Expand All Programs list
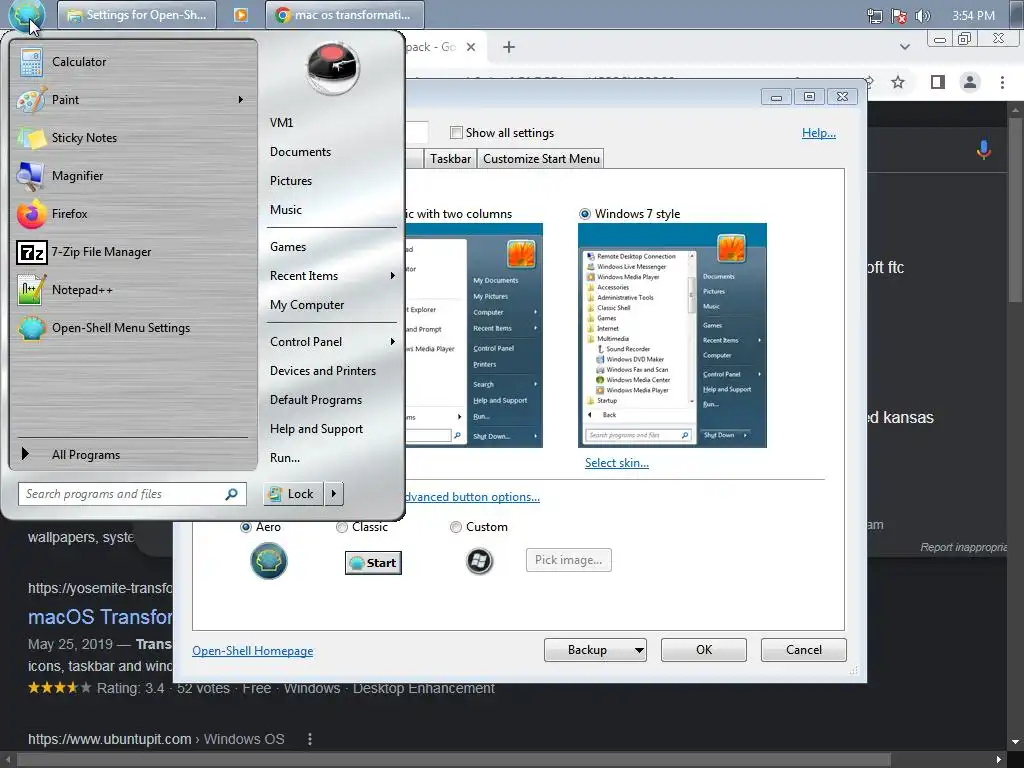The height and width of the screenshot is (768, 1024). click(133, 455)
